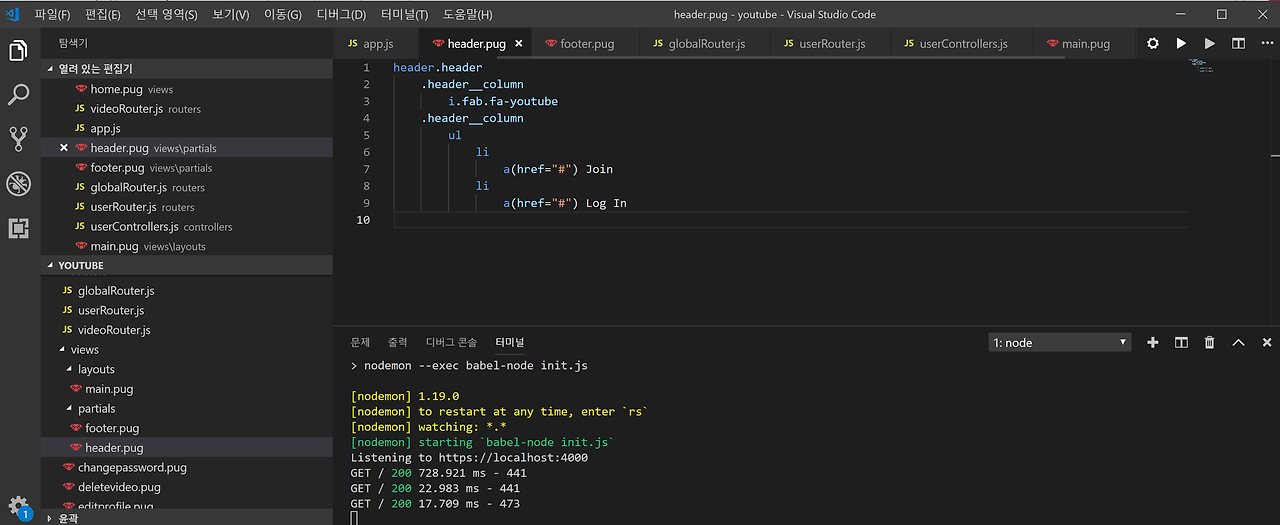Viewport: 1280px width, 525px height.
Task: Open the Search view in activity bar
Action: [18, 95]
